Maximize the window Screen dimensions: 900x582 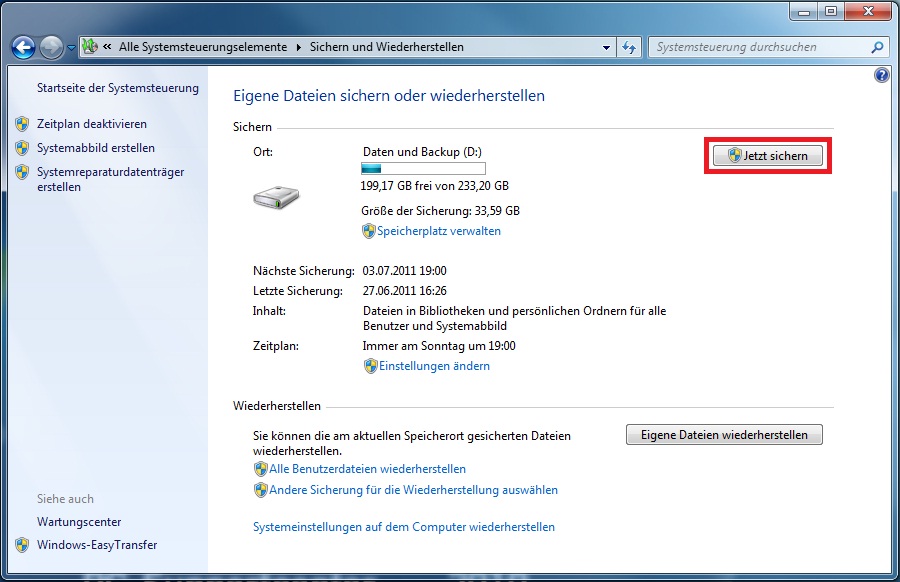831,11
